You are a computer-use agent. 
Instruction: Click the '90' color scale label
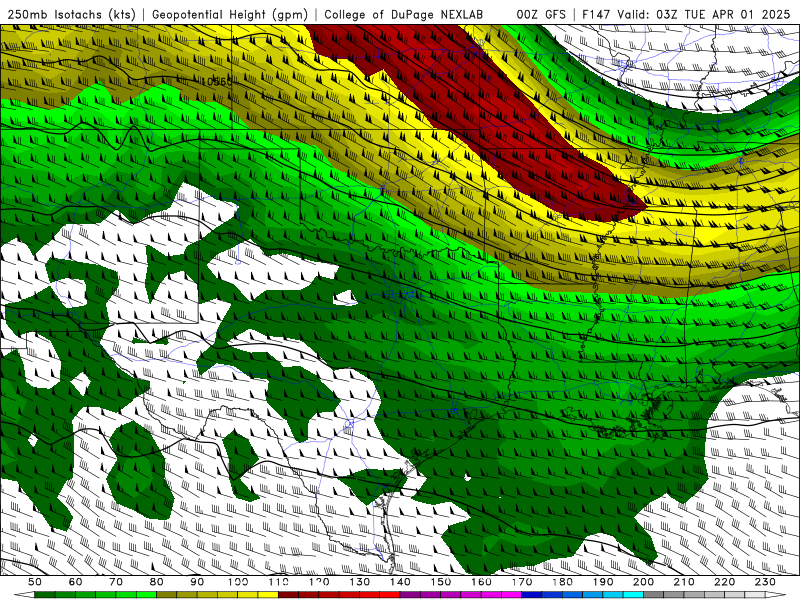pyautogui.click(x=197, y=582)
